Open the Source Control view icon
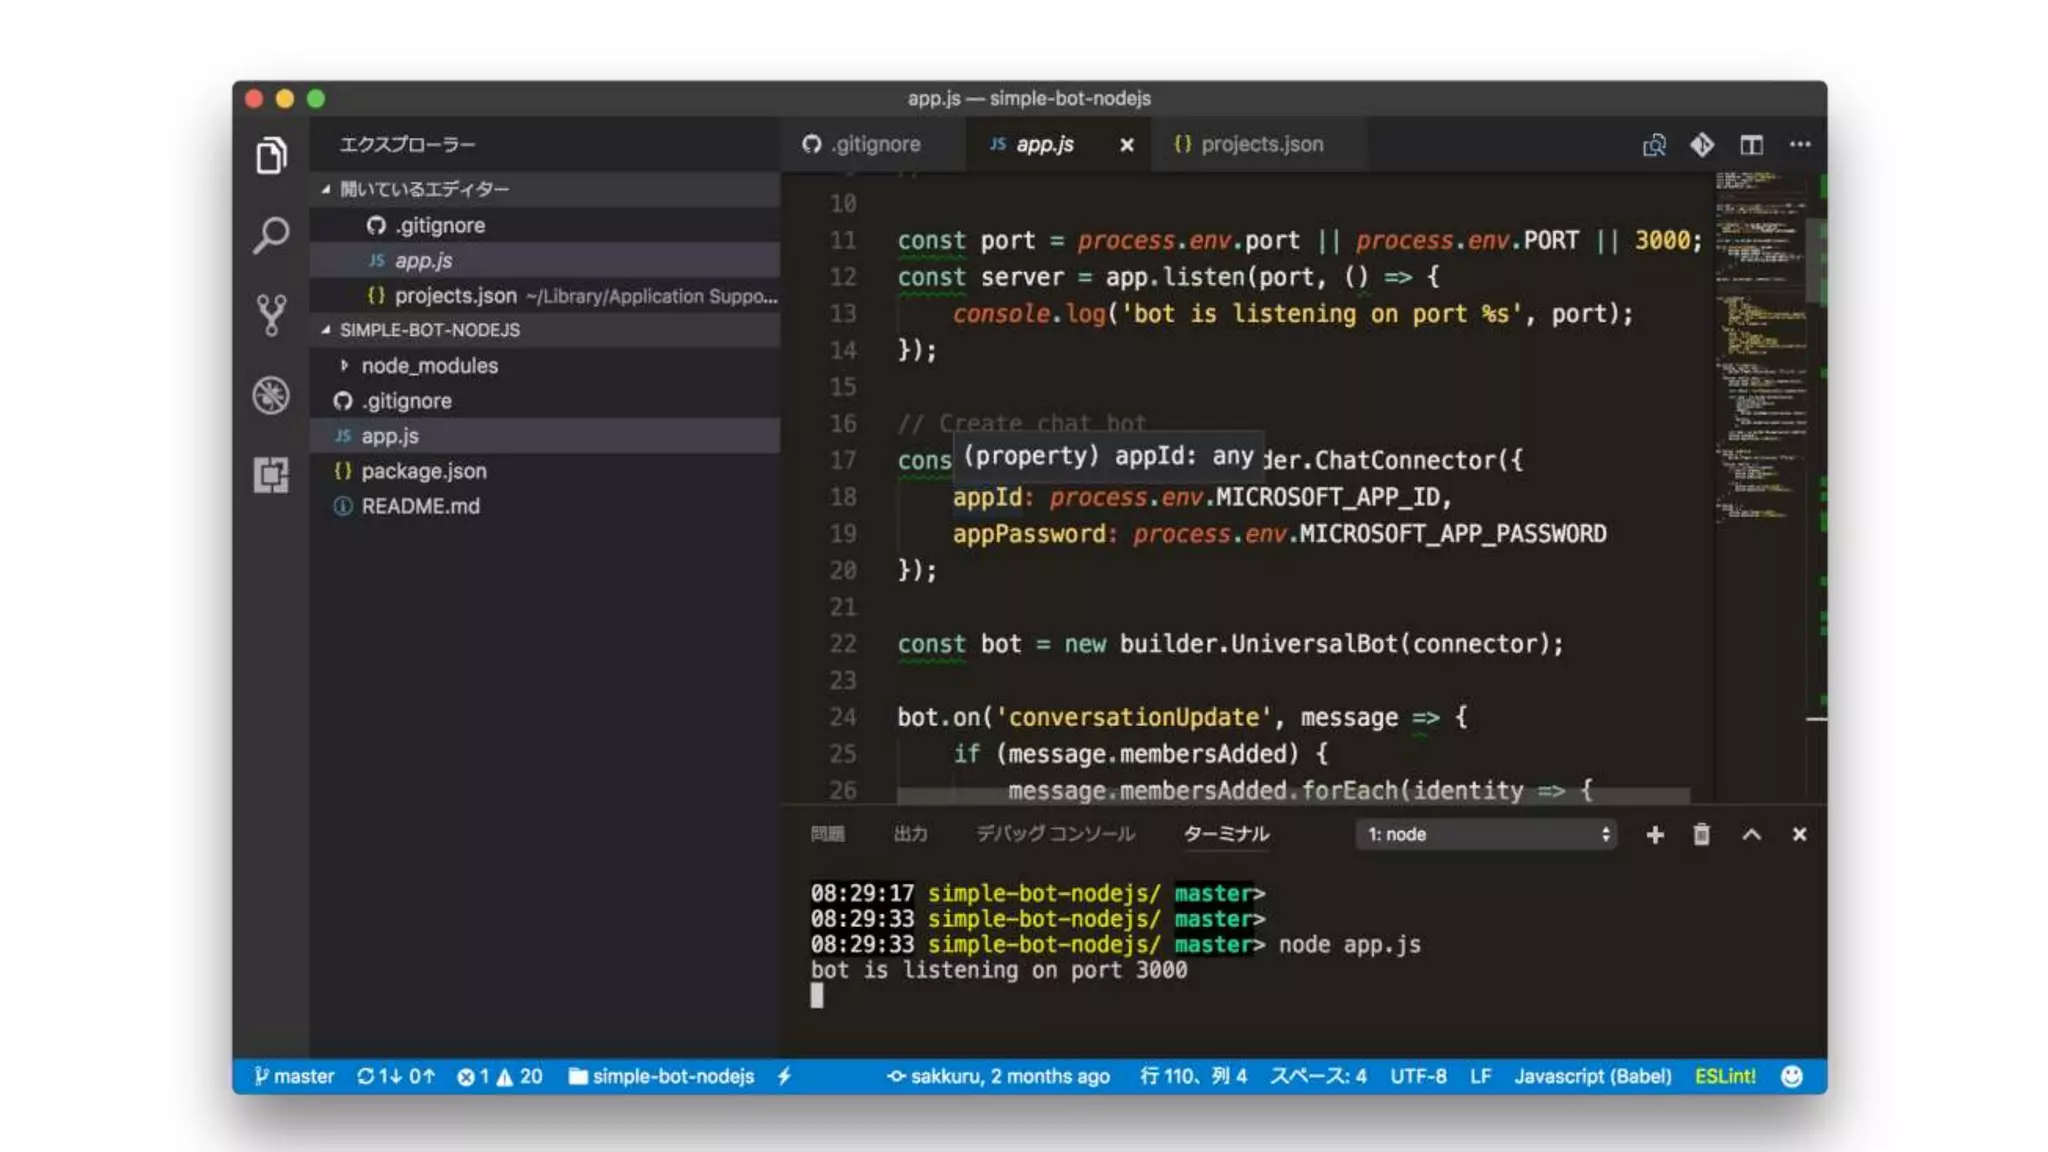2048x1152 pixels. (271, 315)
